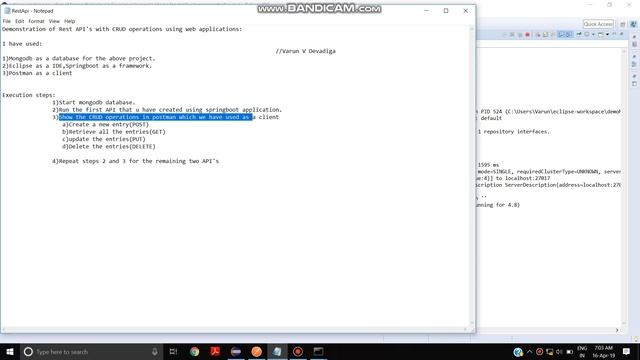Image resolution: width=640 pixels, height=360 pixels.
Task: Click the Bandicam recorder taskbar icon
Action: pyautogui.click(x=298, y=351)
